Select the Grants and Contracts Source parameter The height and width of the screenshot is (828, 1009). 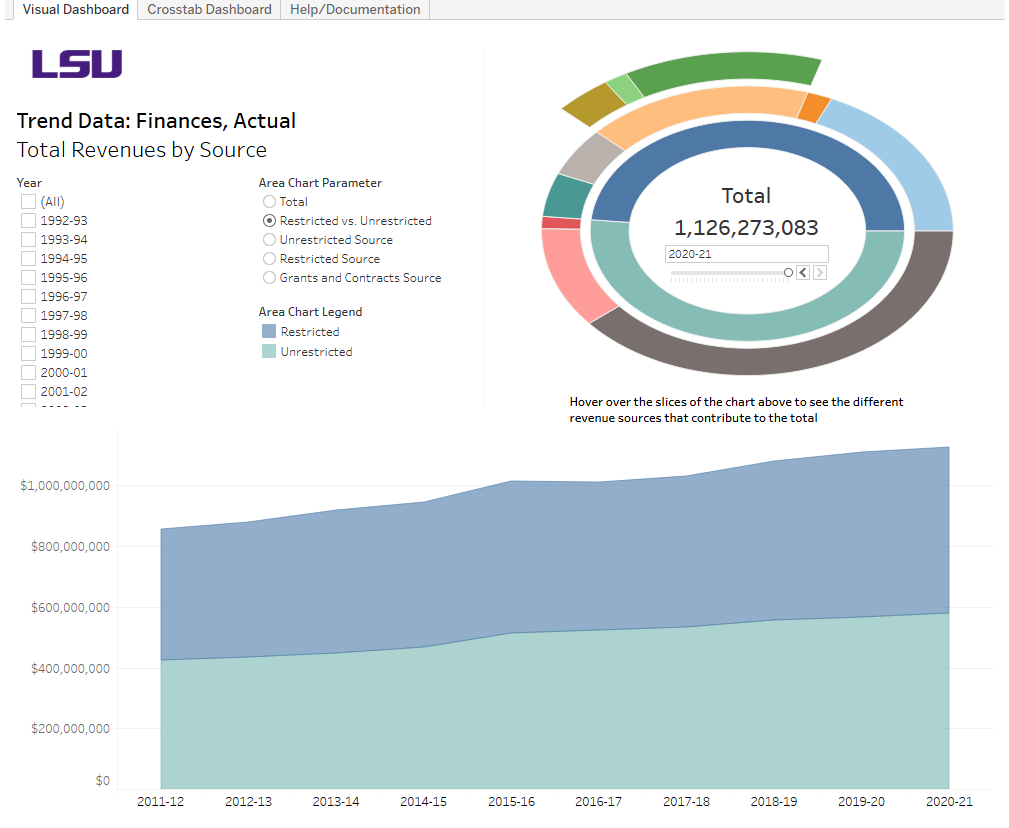click(x=268, y=277)
